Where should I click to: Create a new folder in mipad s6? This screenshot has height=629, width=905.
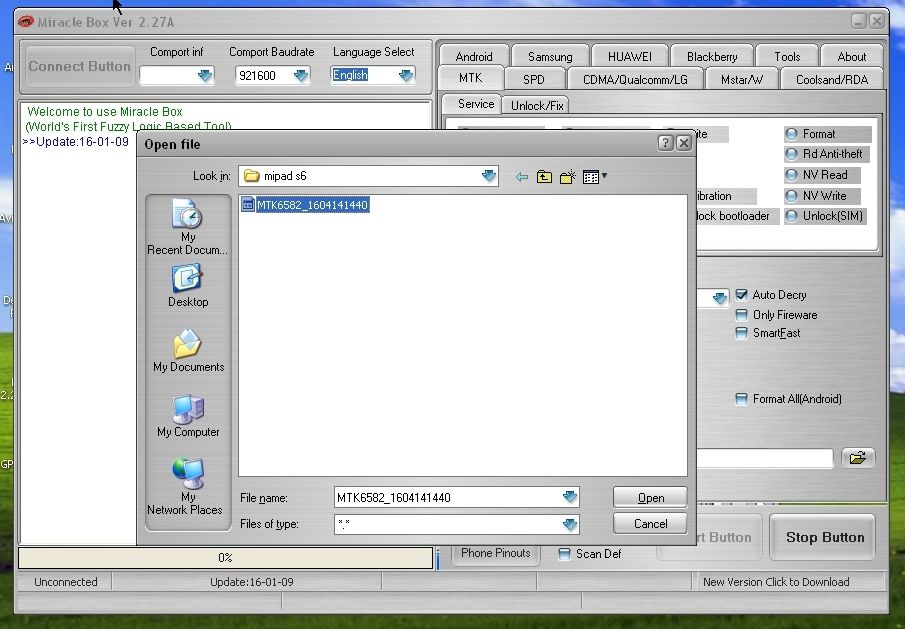click(x=567, y=177)
